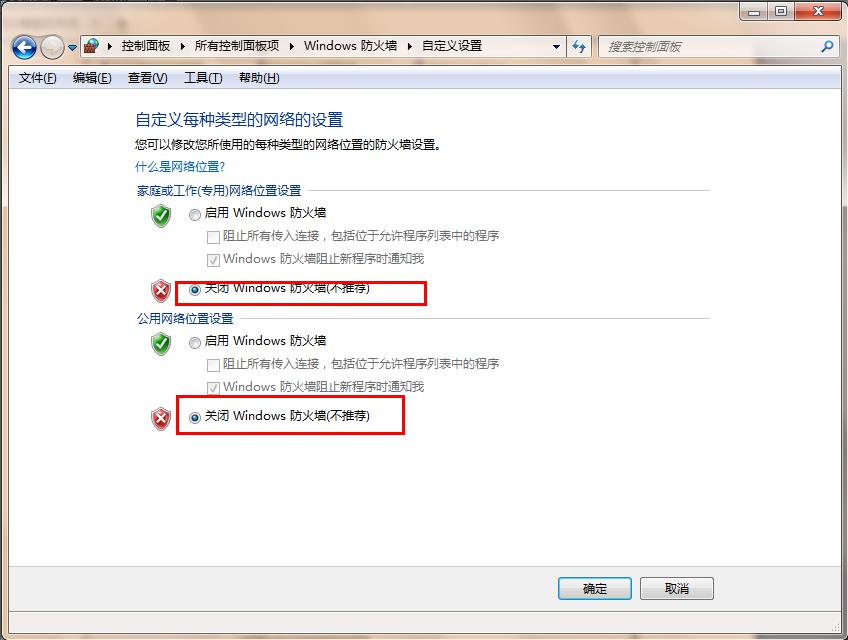Click the refresh icon beside the address bar

pos(579,47)
